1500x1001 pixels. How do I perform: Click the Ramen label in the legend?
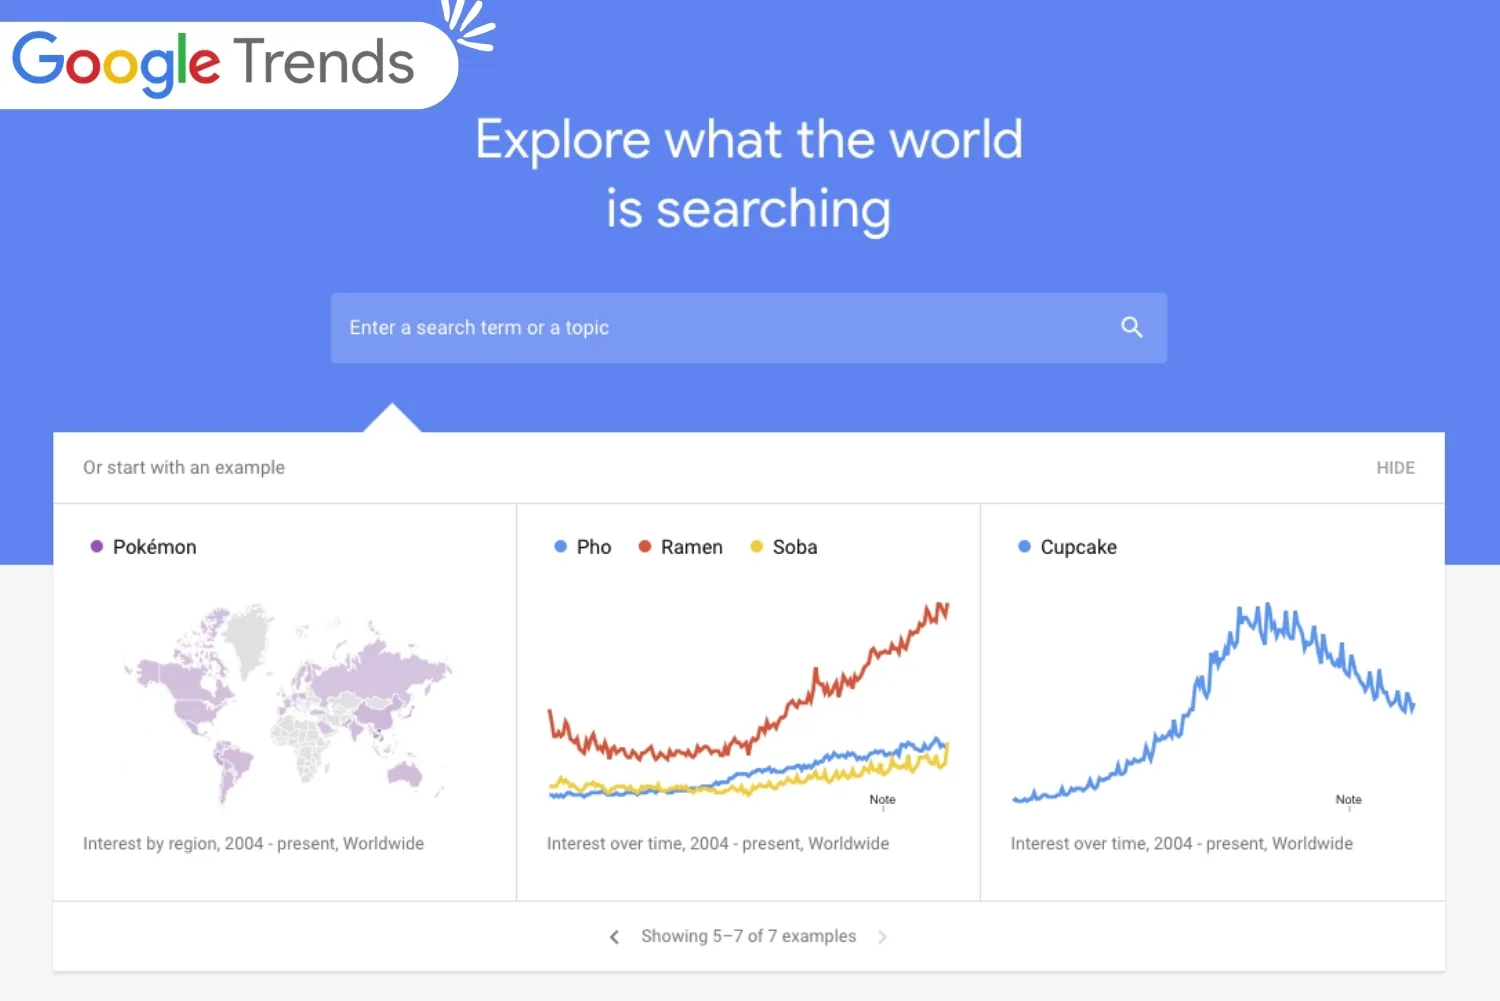[x=691, y=547]
